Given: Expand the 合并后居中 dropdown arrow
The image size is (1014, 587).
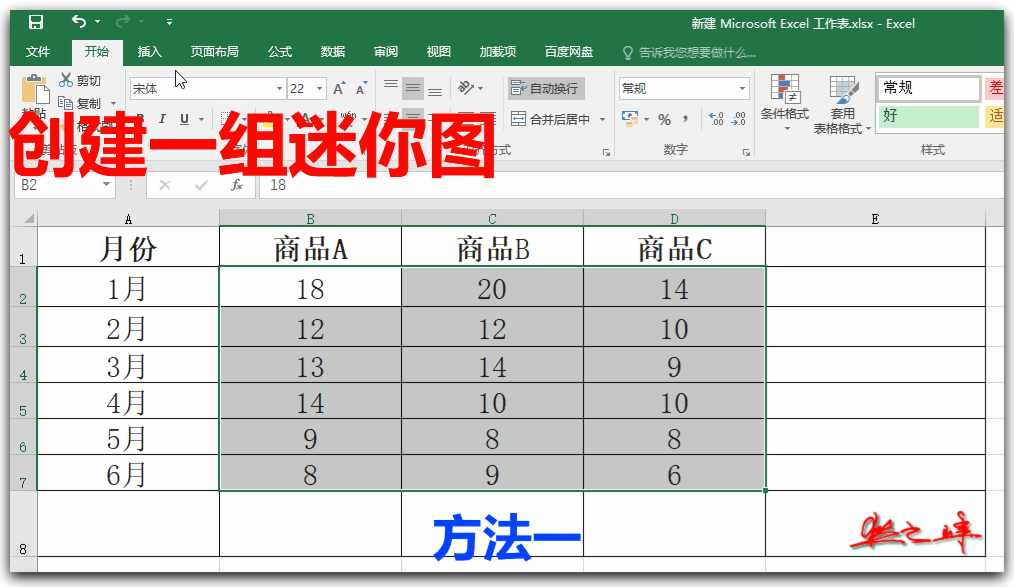Looking at the screenshot, I should tap(602, 120).
